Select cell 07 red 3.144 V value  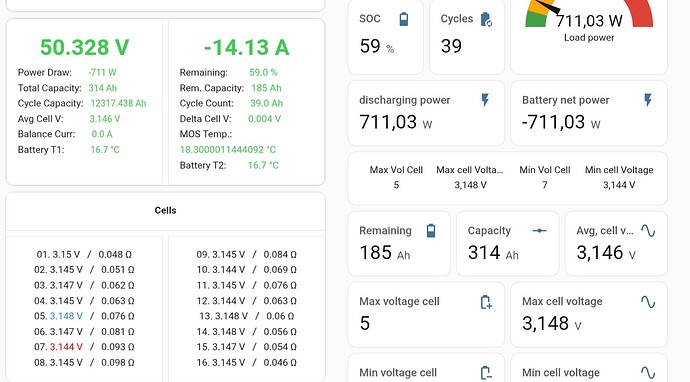pyautogui.click(x=66, y=347)
